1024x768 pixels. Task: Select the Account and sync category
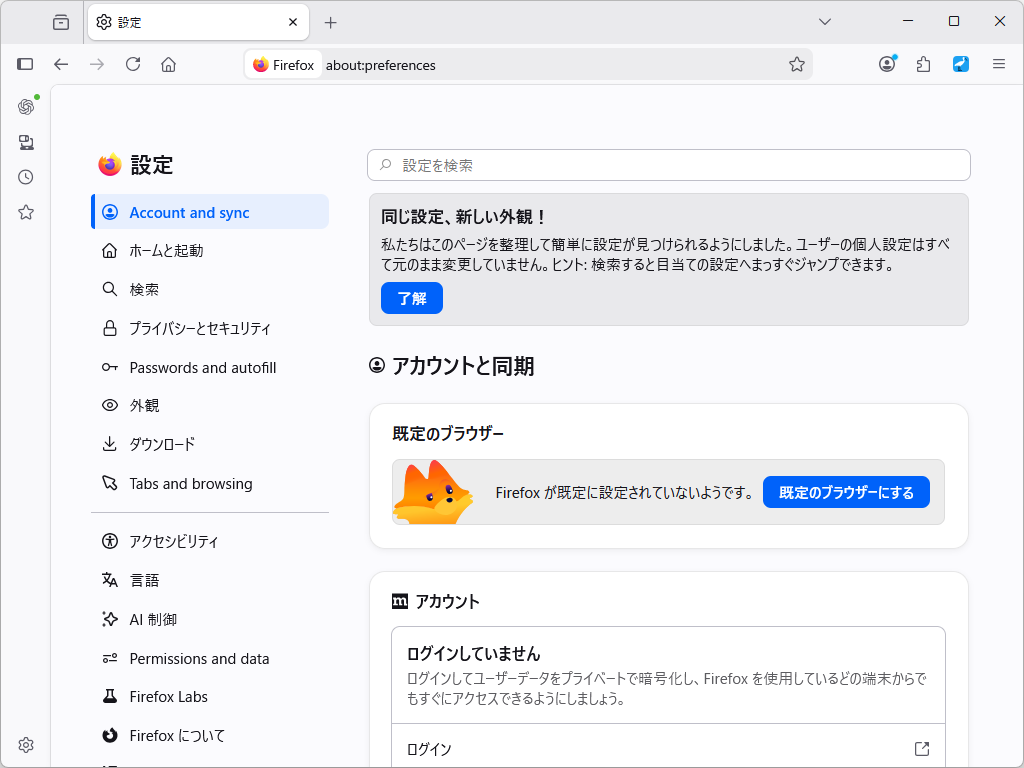pyautogui.click(x=210, y=212)
